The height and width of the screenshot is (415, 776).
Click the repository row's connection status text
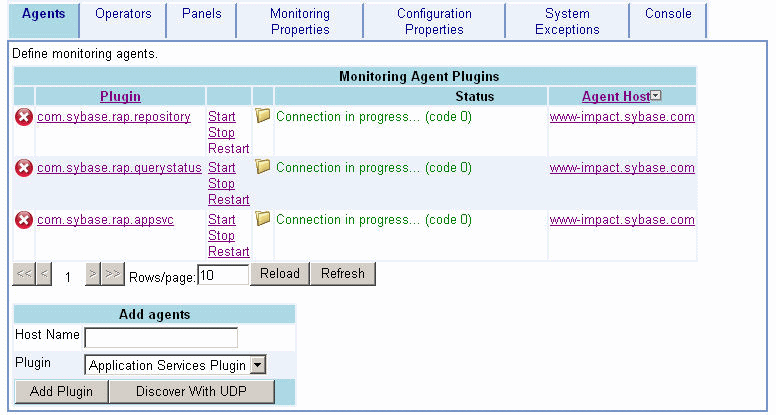point(374,117)
